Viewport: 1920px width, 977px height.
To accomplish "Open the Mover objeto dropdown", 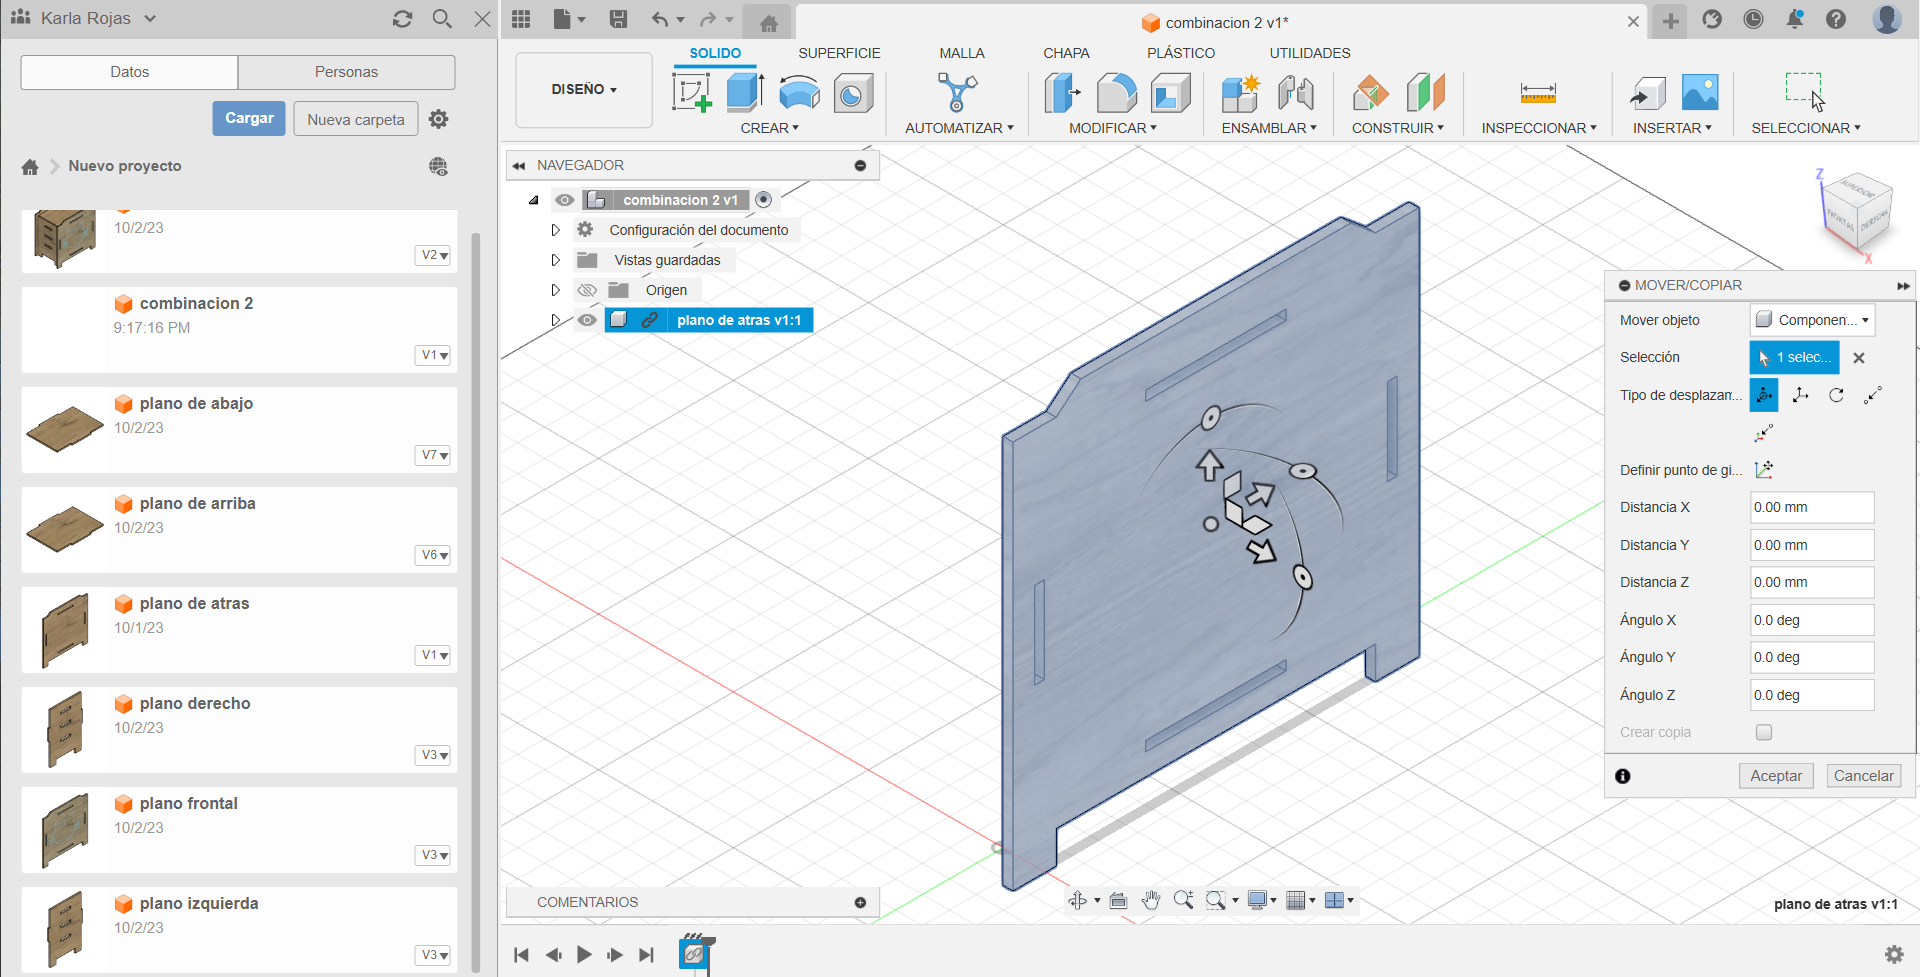I will click(x=1812, y=320).
